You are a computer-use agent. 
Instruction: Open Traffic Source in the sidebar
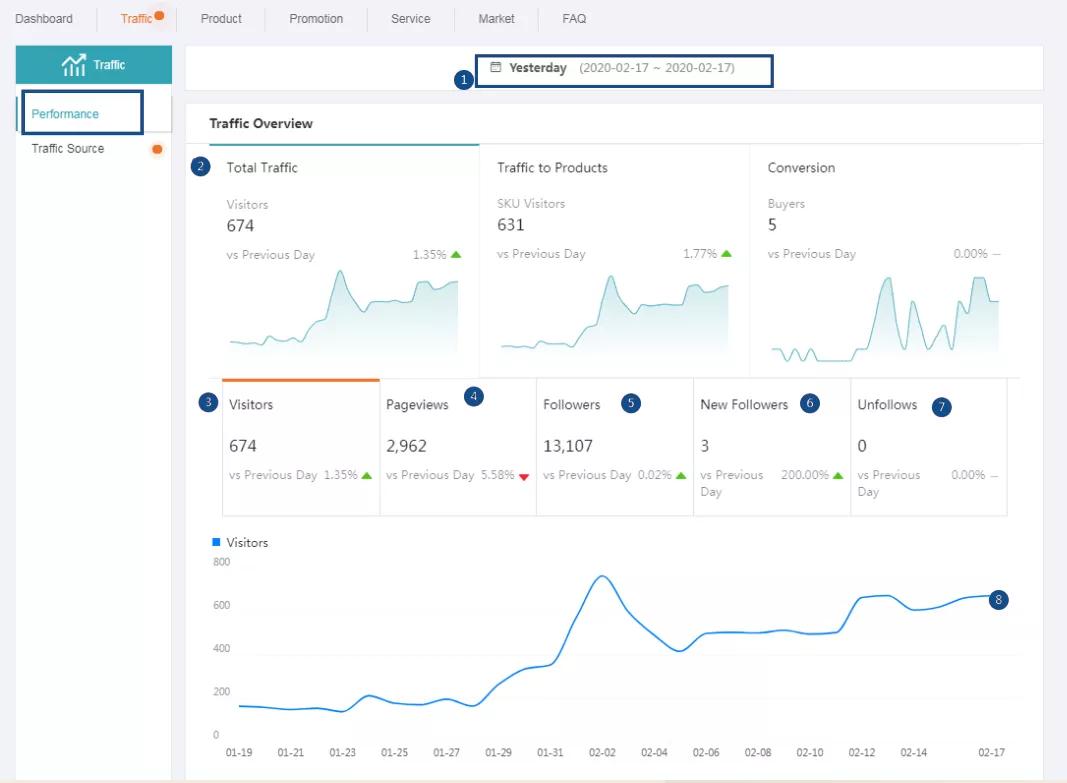coord(68,149)
